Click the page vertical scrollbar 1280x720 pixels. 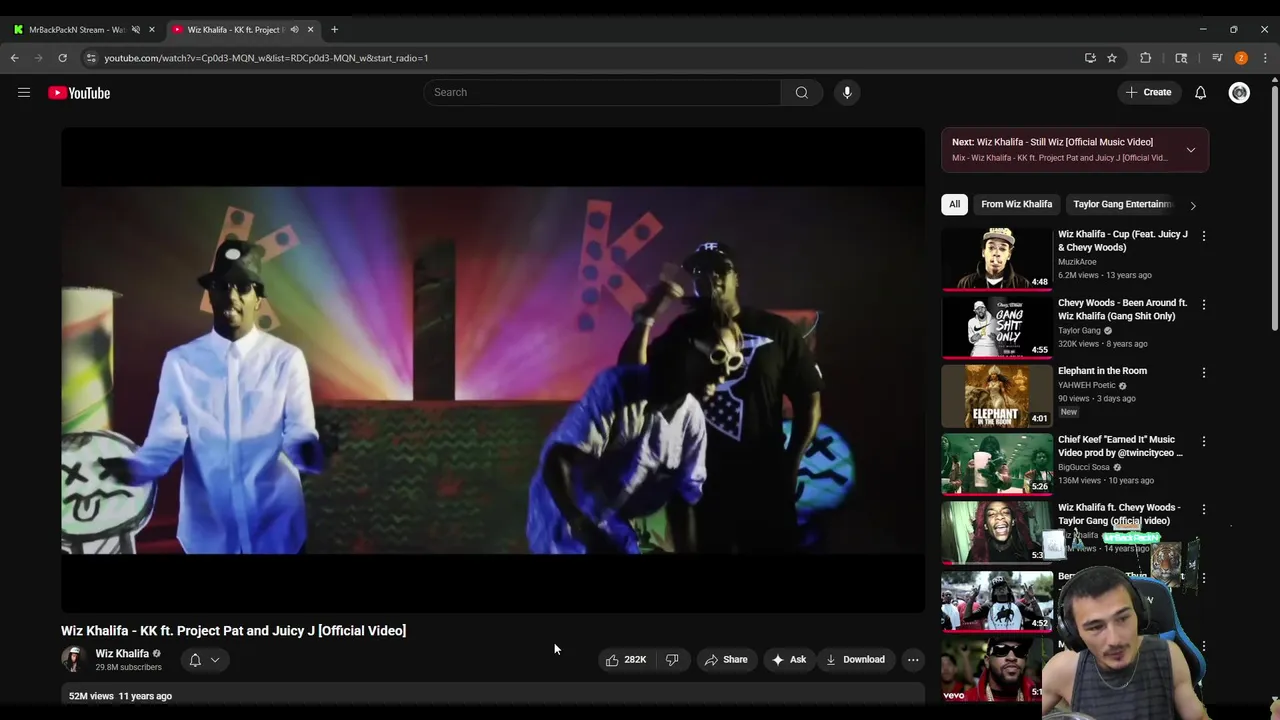coord(1275,208)
